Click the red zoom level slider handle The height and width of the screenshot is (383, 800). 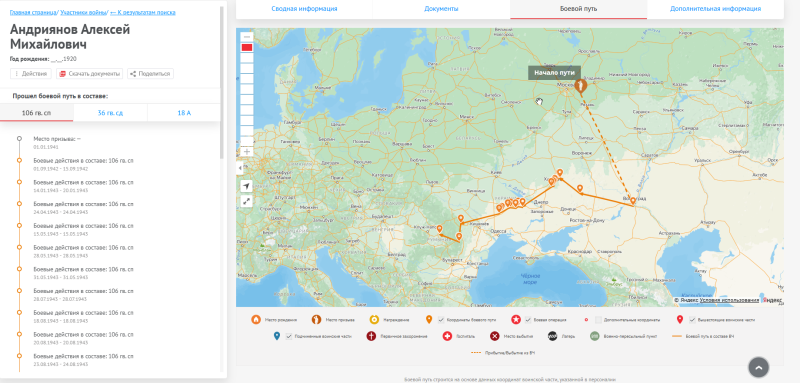[247, 47]
